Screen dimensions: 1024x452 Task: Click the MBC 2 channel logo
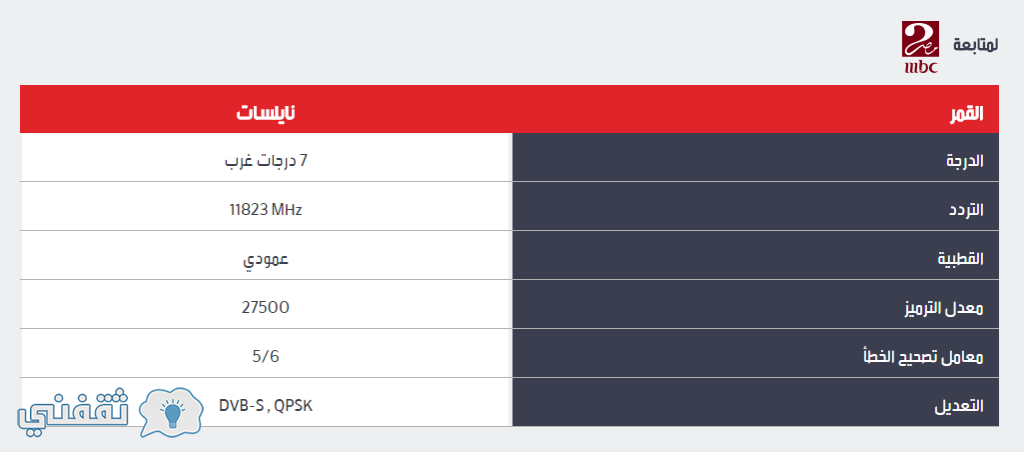click(920, 47)
